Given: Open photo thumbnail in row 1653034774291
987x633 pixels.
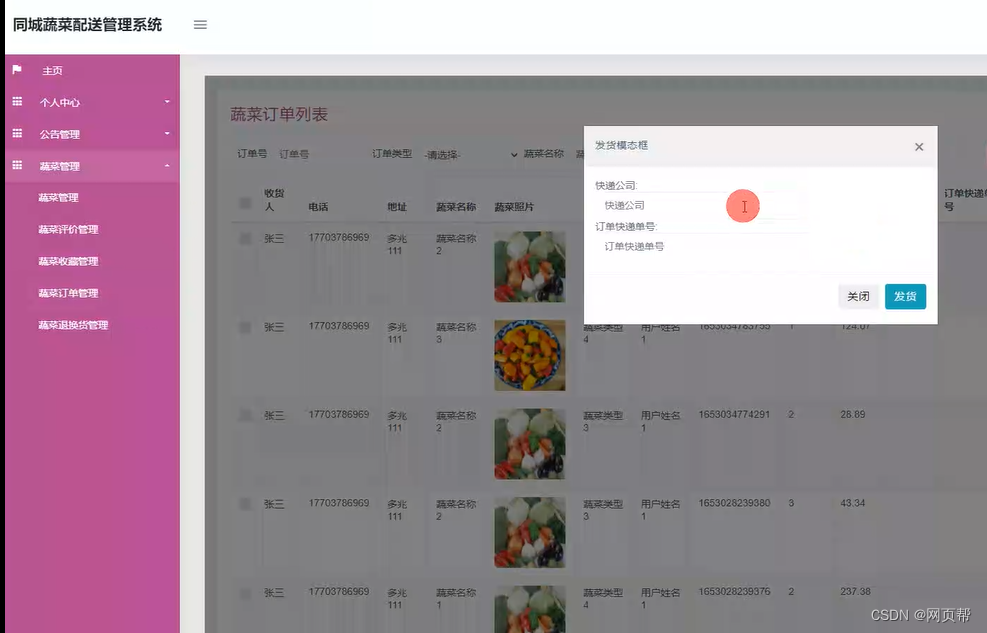Looking at the screenshot, I should 529,444.
